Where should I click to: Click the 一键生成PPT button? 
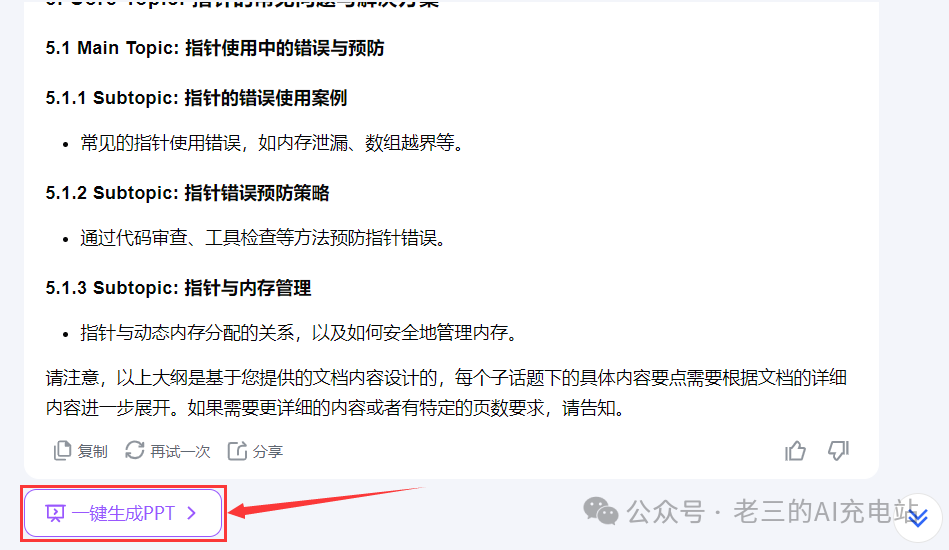tap(123, 513)
